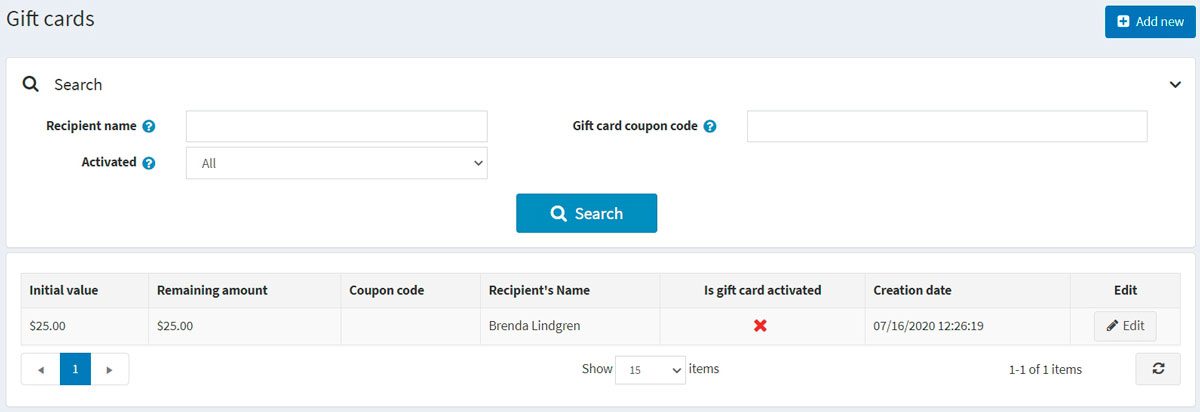
Task: Refresh the gift cards table
Action: (x=1158, y=369)
